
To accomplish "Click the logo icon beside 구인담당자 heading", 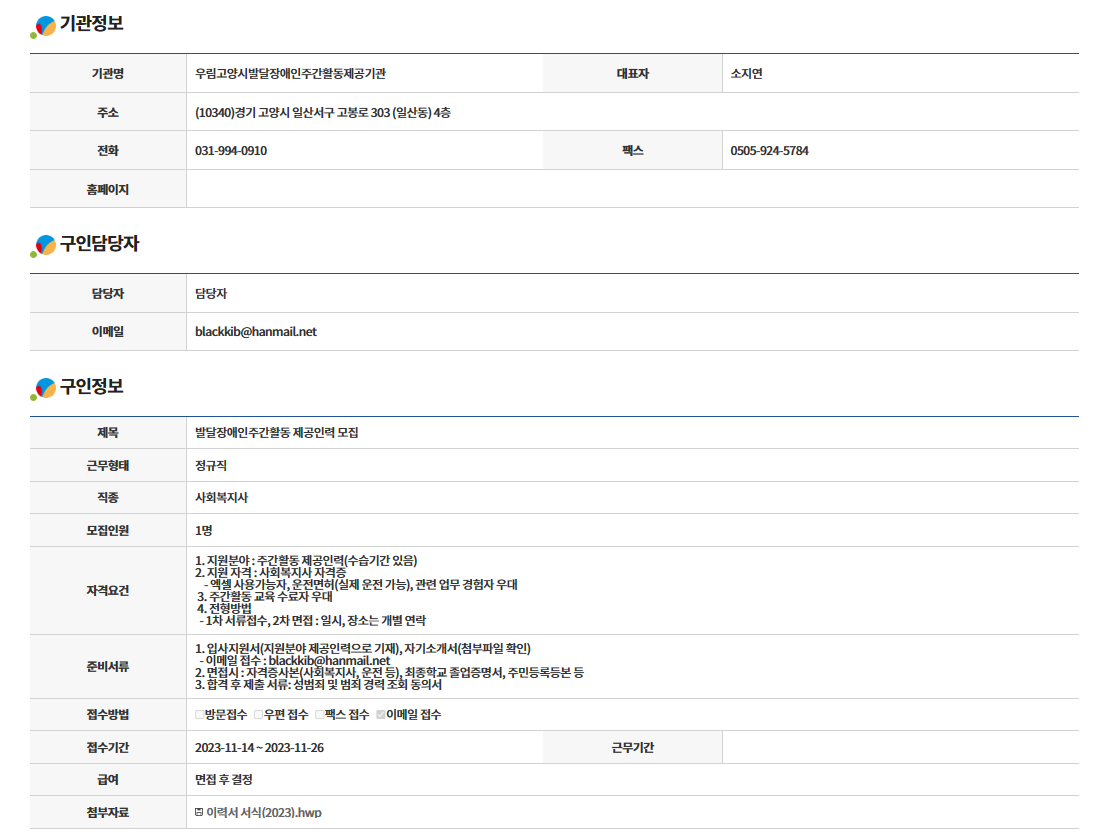I will coord(44,245).
